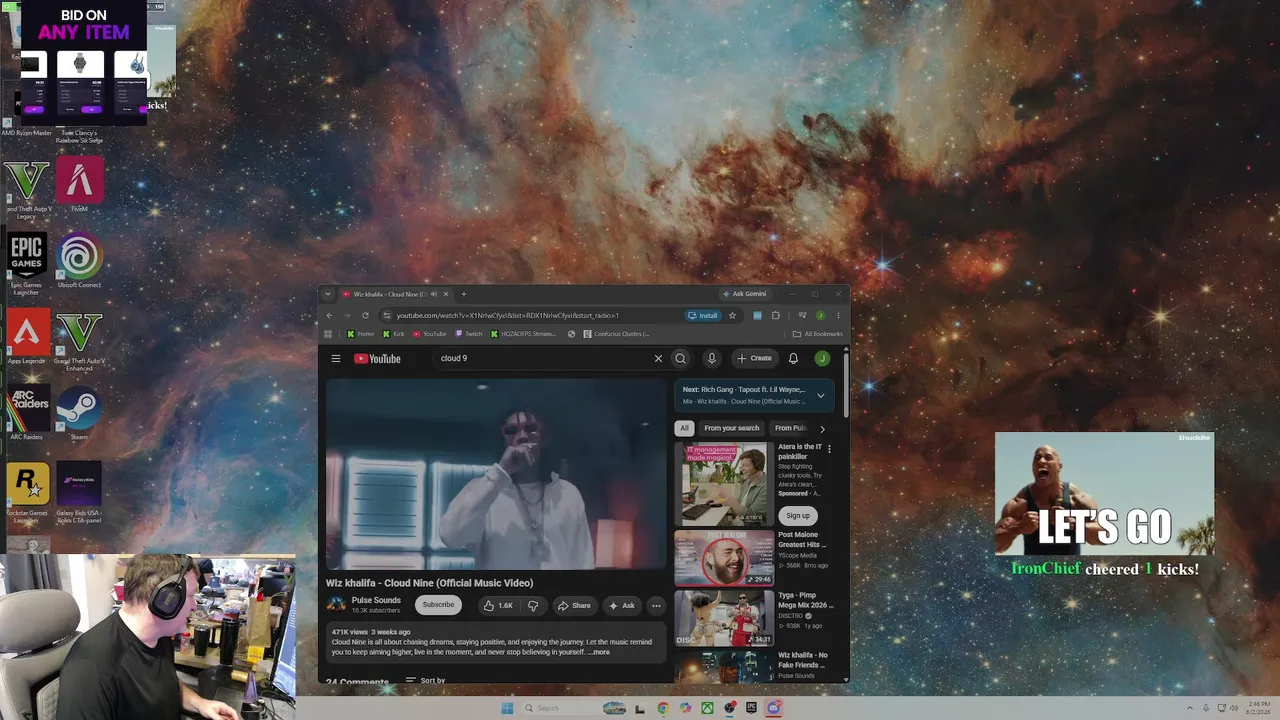Image resolution: width=1280 pixels, height=720 pixels.
Task: Open the YouTube bookmark in bookmarks bar
Action: click(x=430, y=334)
